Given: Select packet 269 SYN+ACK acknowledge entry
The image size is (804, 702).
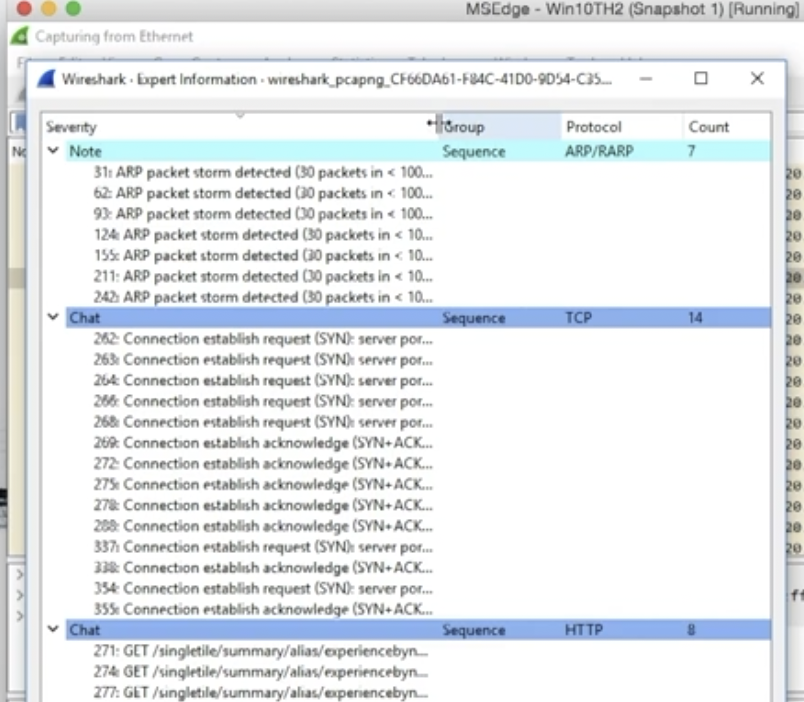Looking at the screenshot, I should point(263,443).
